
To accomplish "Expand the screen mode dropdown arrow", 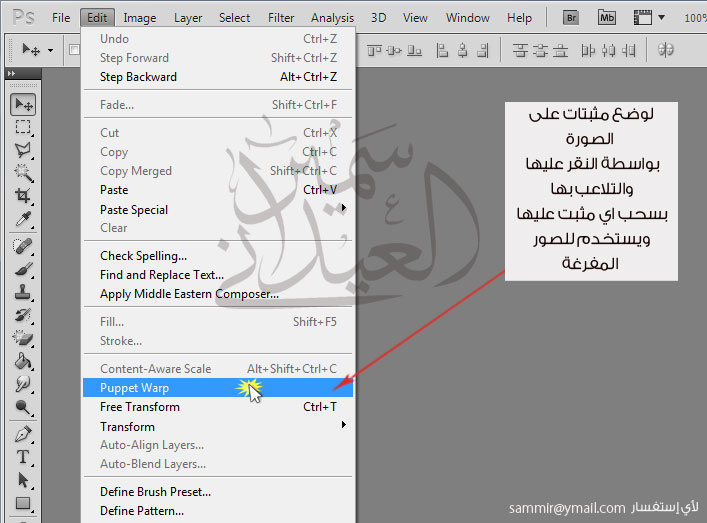I will (x=661, y=18).
